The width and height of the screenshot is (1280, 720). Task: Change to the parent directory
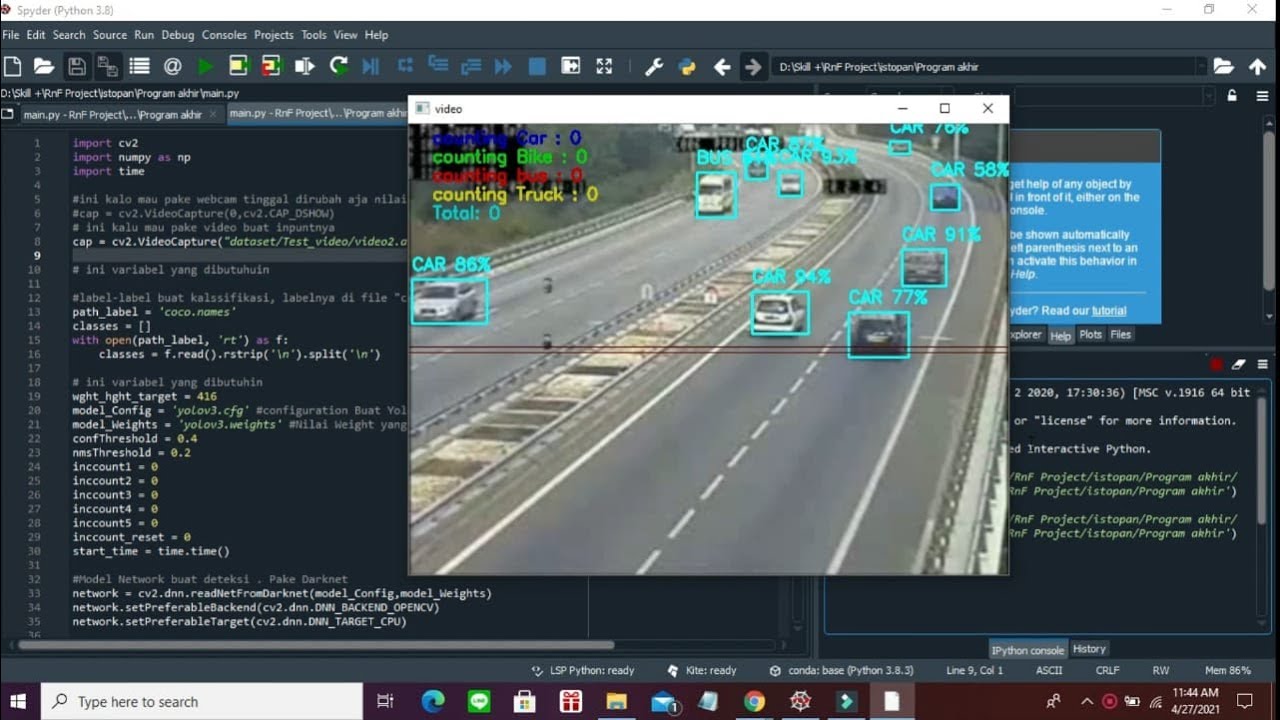(x=1257, y=67)
